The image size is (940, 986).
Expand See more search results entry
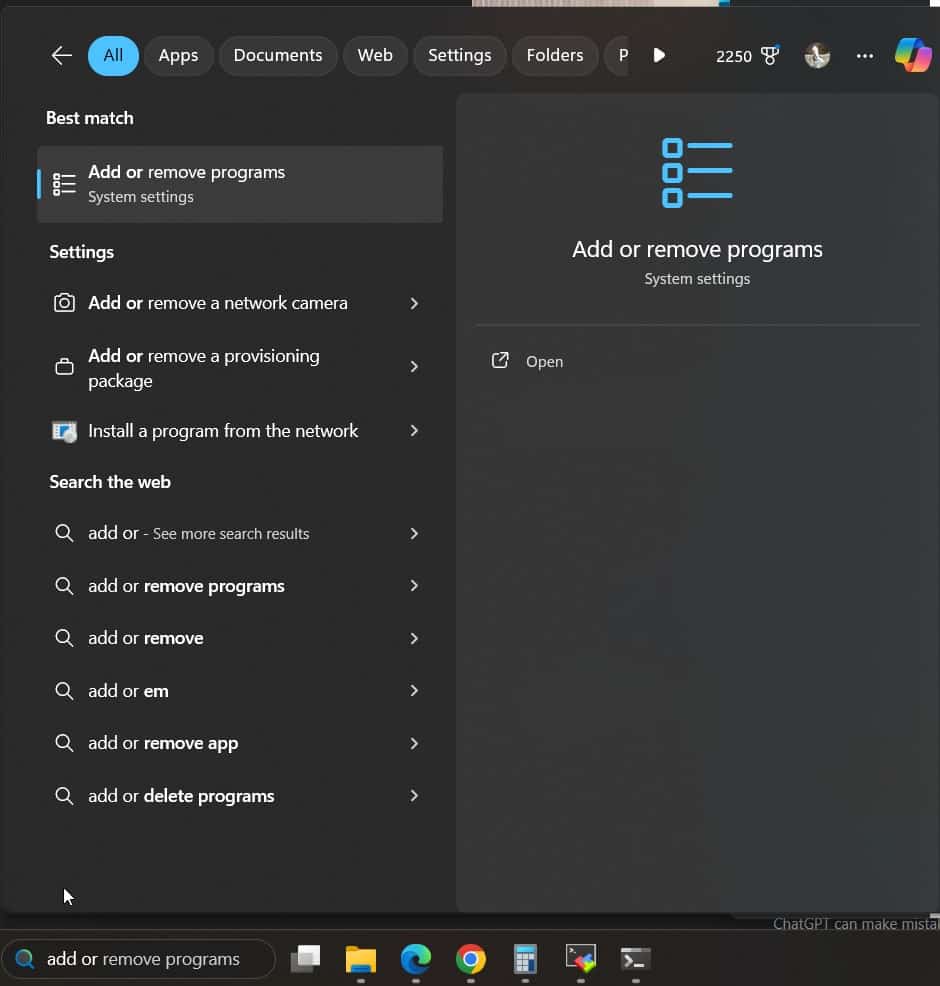coord(414,533)
